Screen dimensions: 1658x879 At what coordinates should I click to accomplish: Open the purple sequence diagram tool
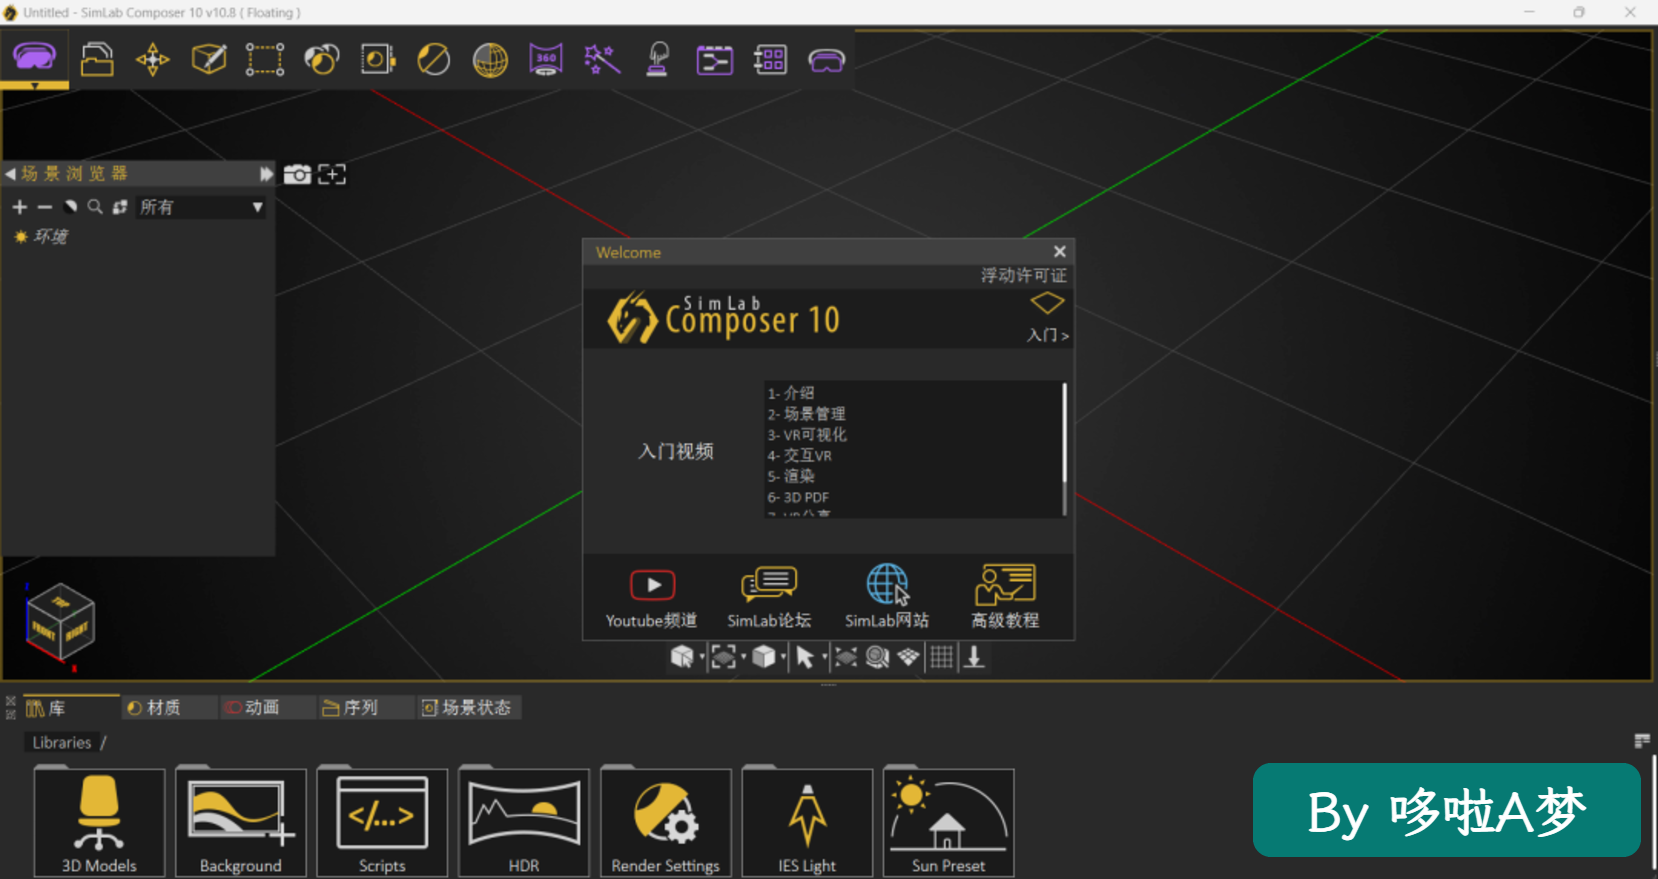(x=714, y=60)
